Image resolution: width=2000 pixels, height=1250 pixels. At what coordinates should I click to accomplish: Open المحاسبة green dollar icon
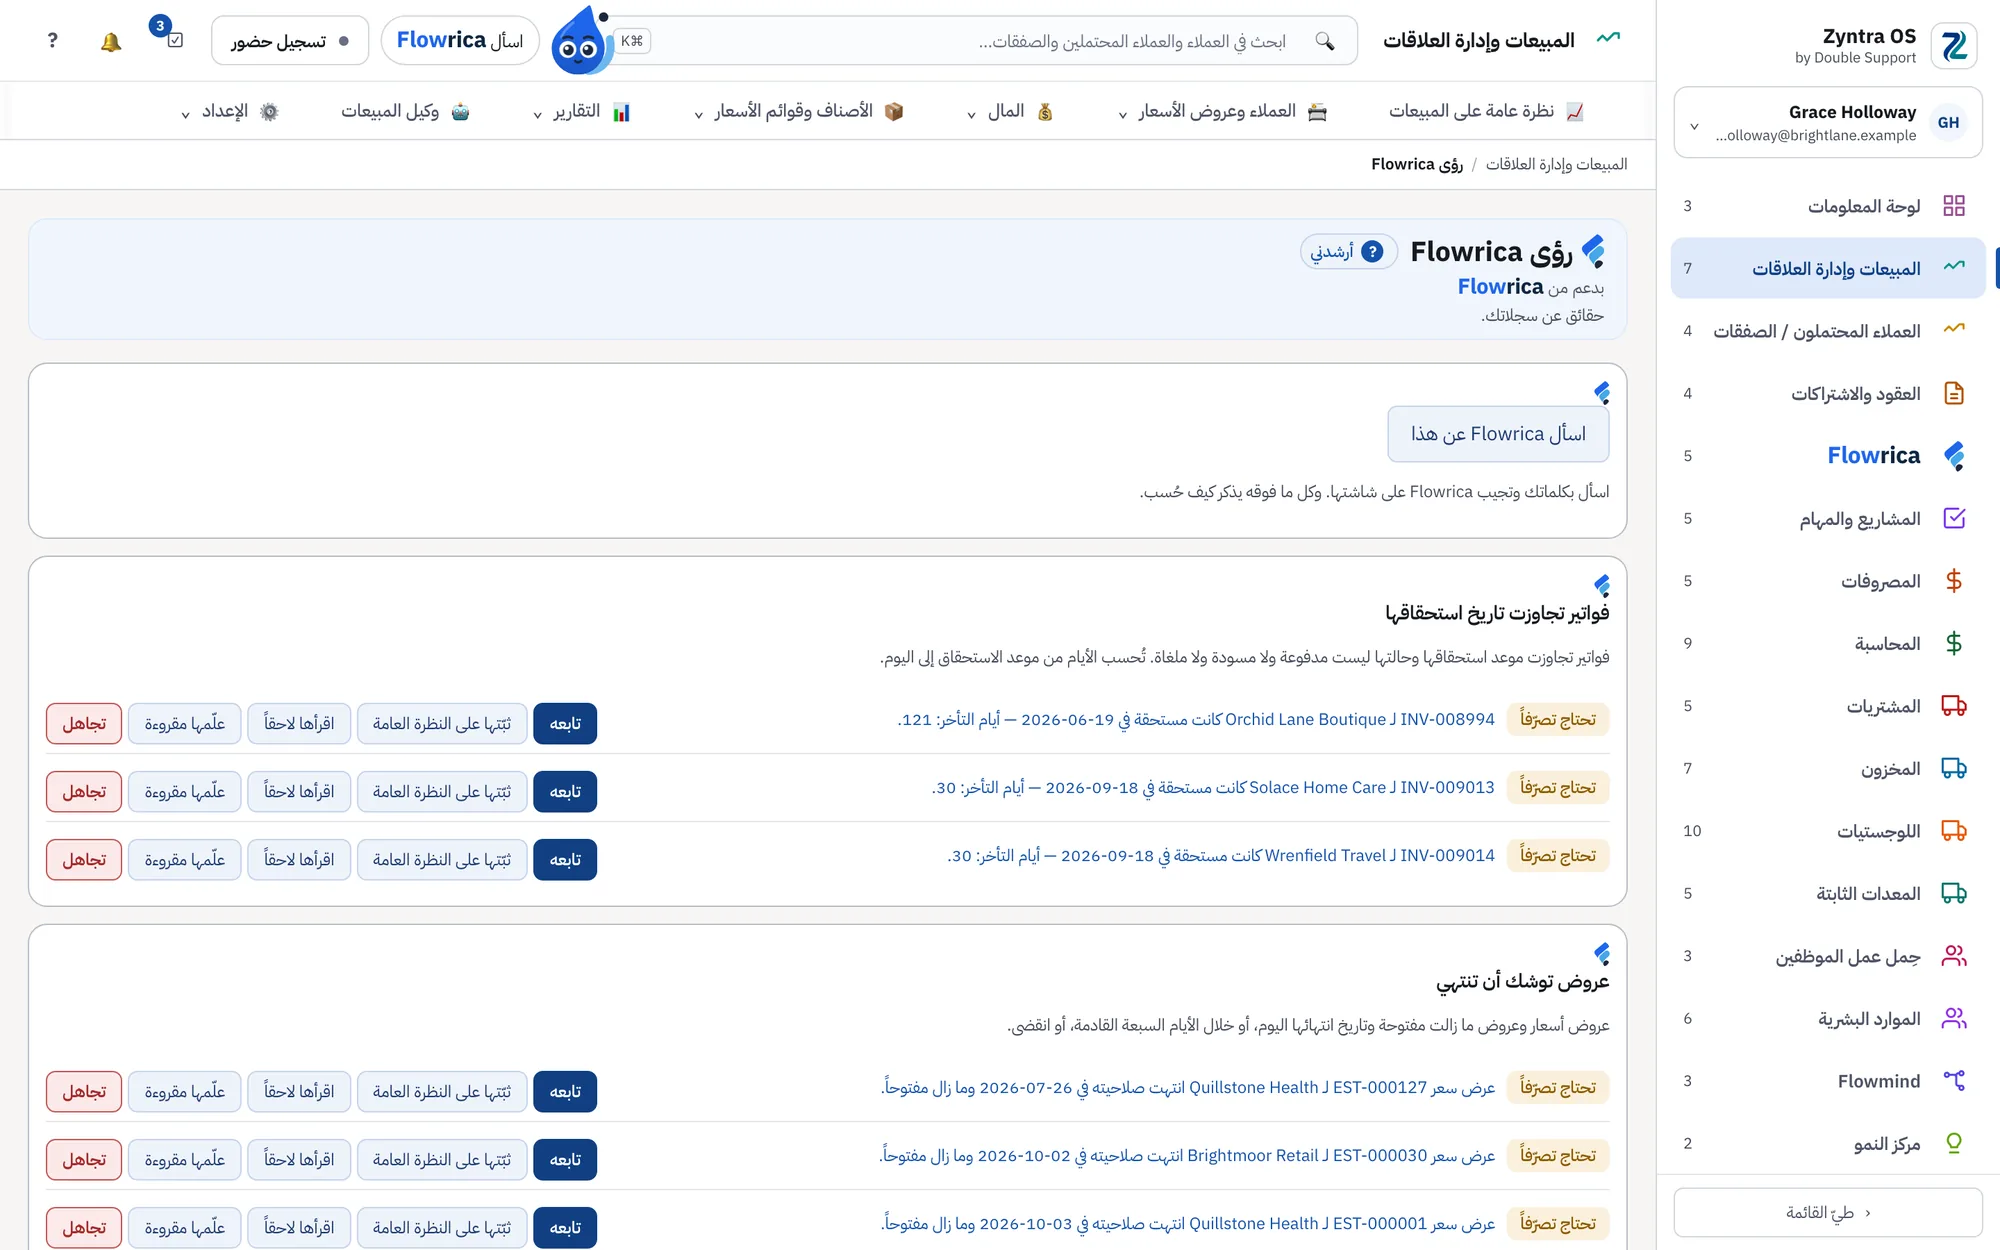click(x=1954, y=643)
